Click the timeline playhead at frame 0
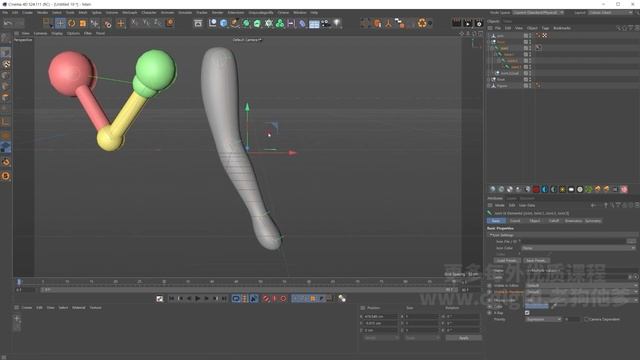The width and height of the screenshot is (640, 360). [19, 282]
